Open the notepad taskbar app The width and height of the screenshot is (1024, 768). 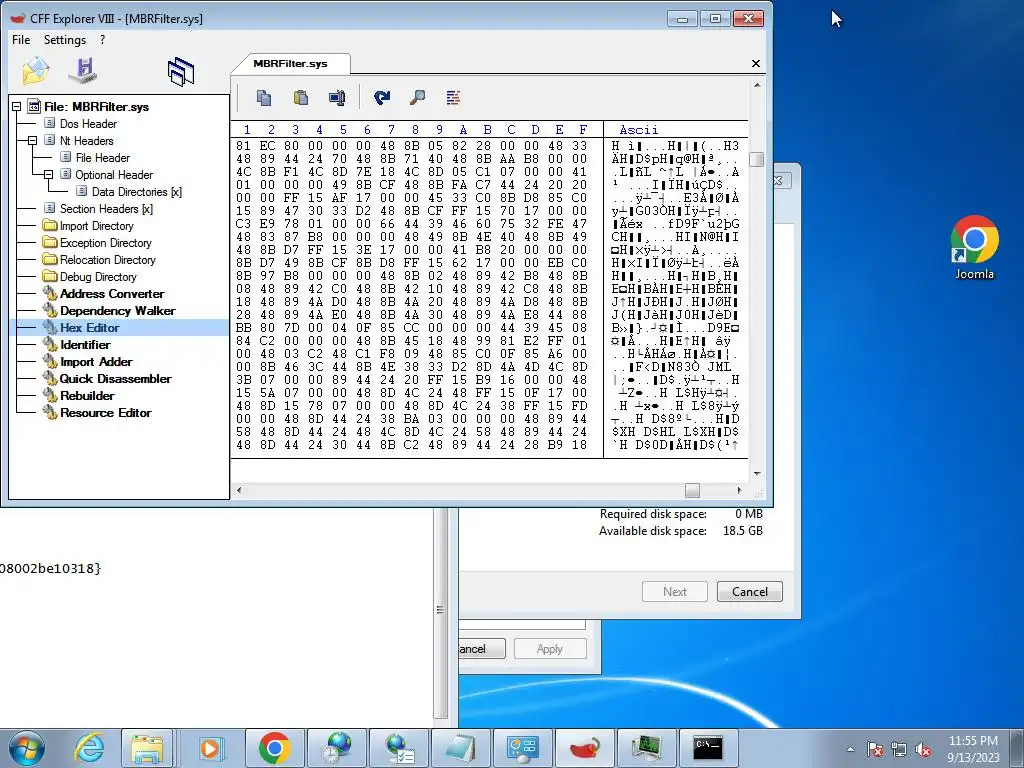pos(460,748)
